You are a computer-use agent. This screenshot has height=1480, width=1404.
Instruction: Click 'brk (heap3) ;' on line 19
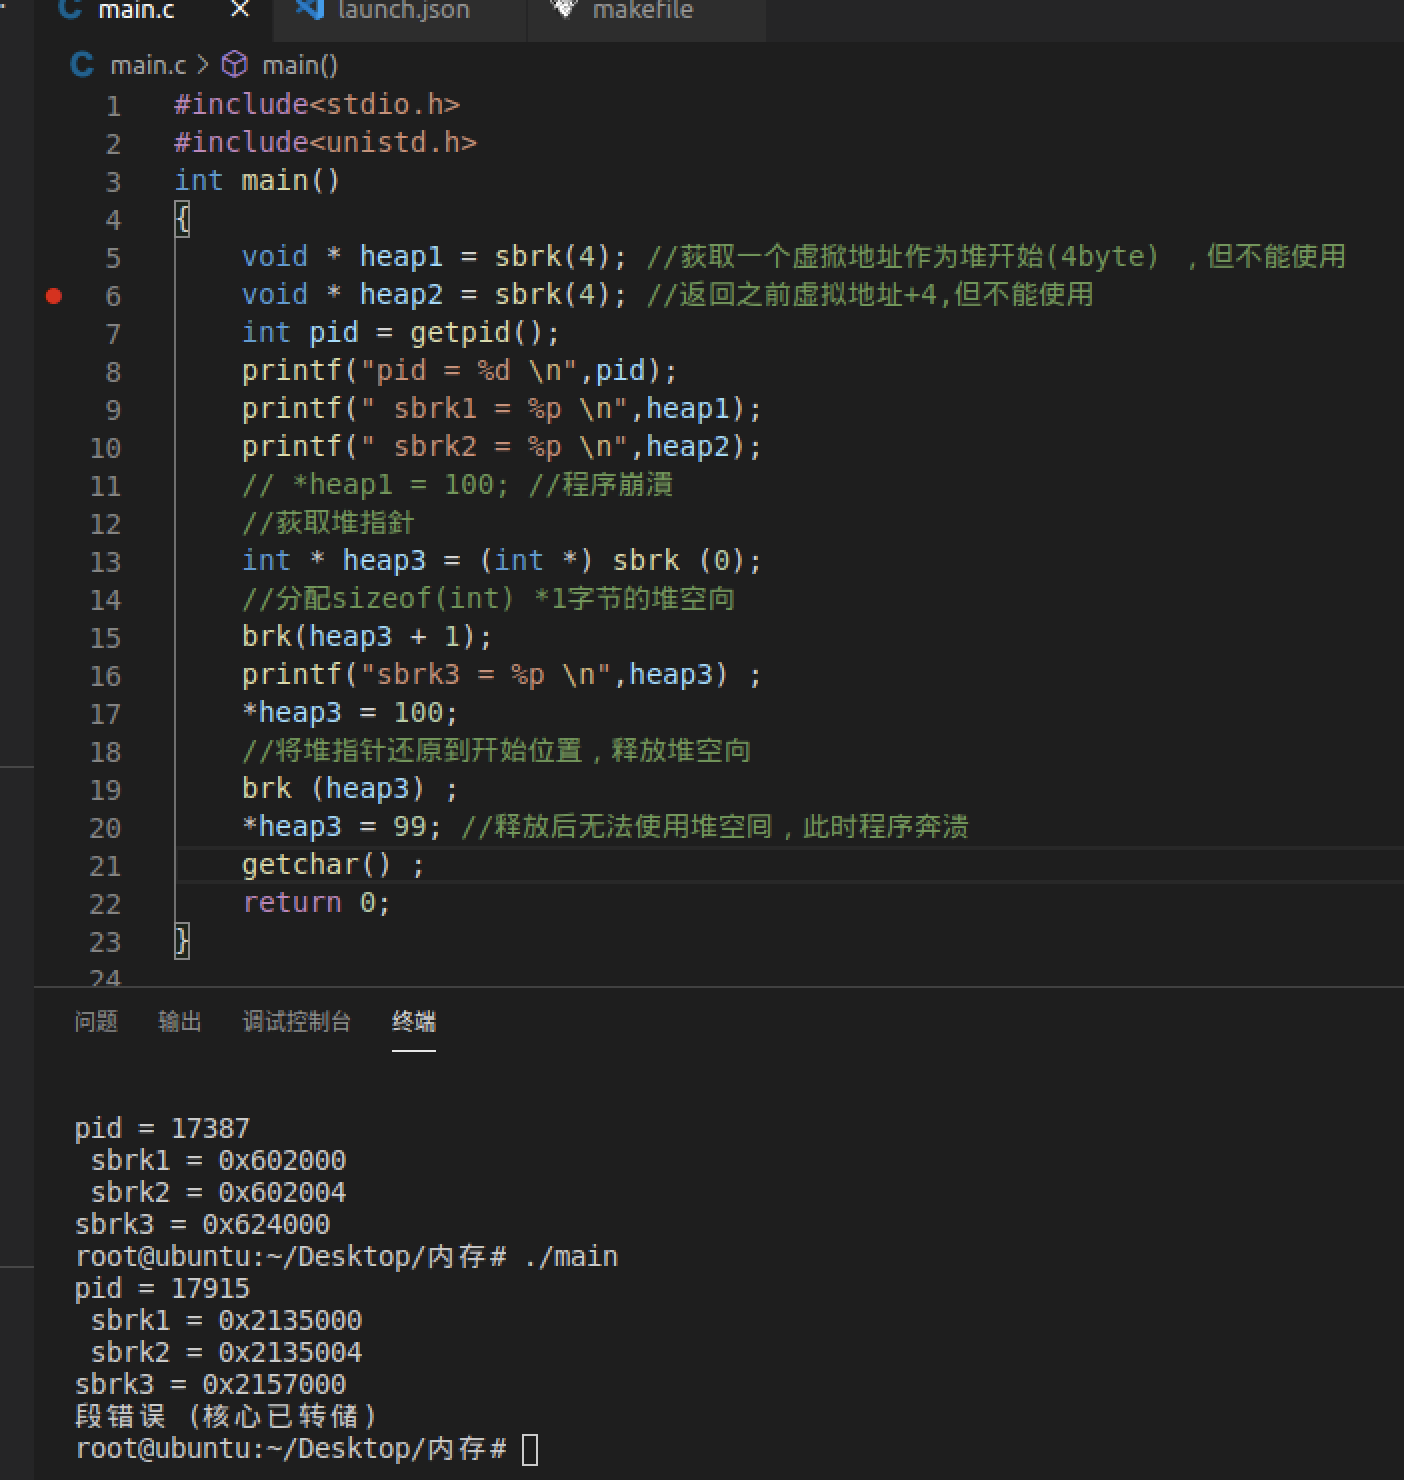coord(350,788)
